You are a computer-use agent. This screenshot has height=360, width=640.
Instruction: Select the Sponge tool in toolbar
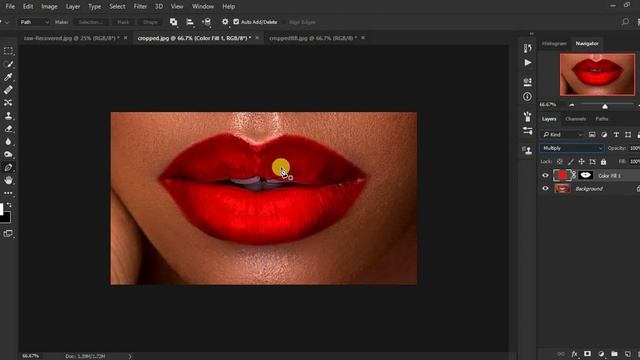(x=8, y=155)
